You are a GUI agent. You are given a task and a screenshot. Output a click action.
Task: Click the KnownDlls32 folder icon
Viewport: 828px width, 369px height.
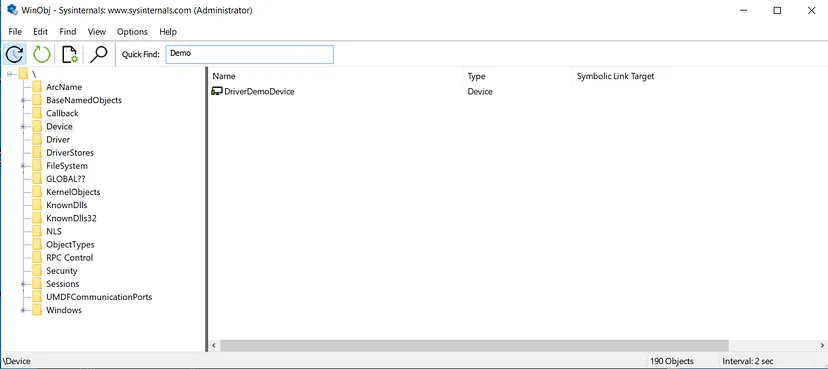(x=36, y=218)
